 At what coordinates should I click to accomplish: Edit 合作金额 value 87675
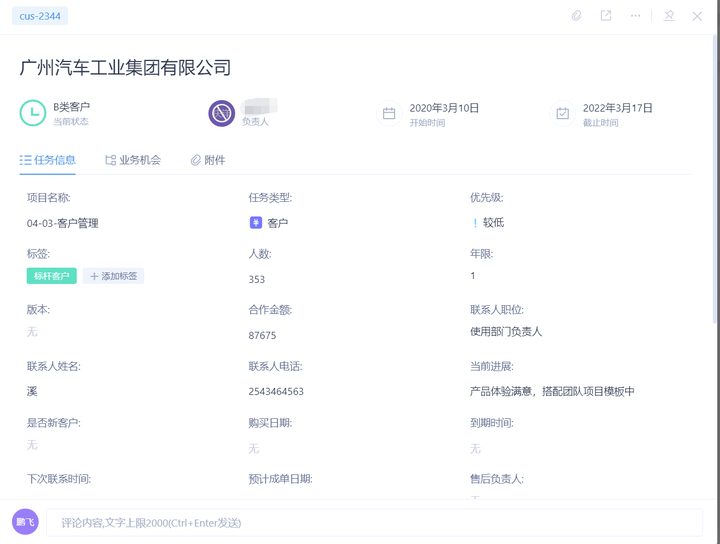(x=262, y=336)
